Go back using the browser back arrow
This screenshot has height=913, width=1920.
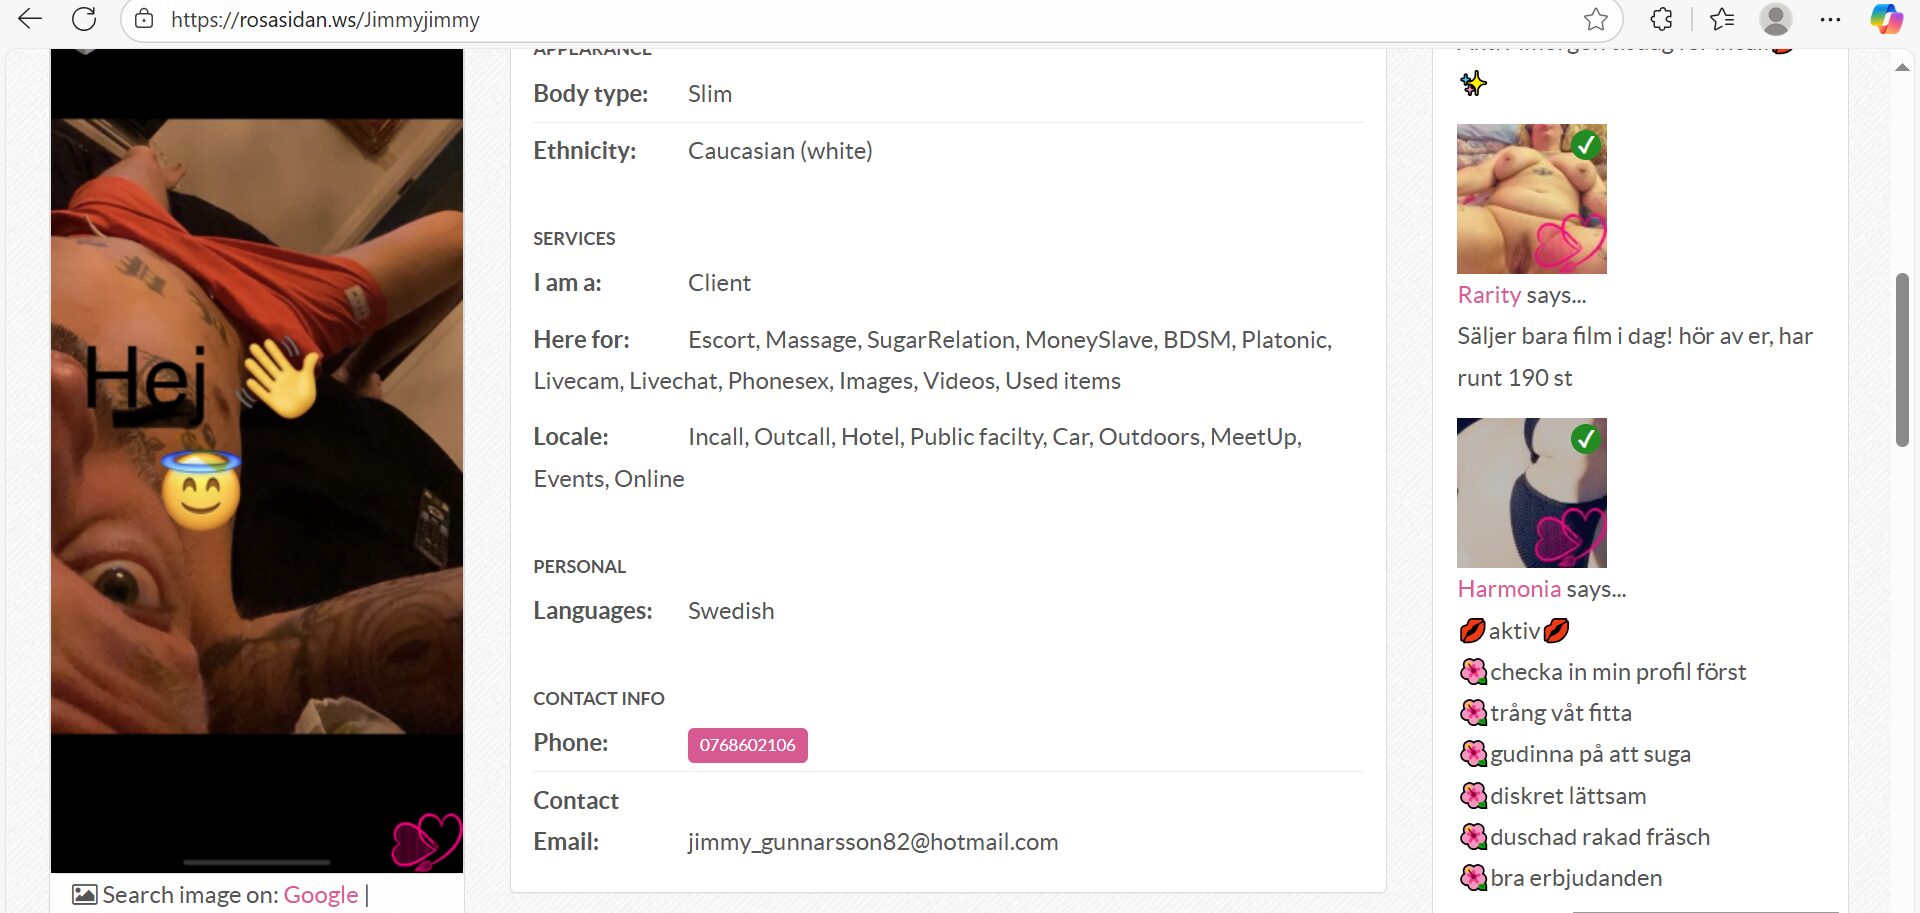coord(30,19)
